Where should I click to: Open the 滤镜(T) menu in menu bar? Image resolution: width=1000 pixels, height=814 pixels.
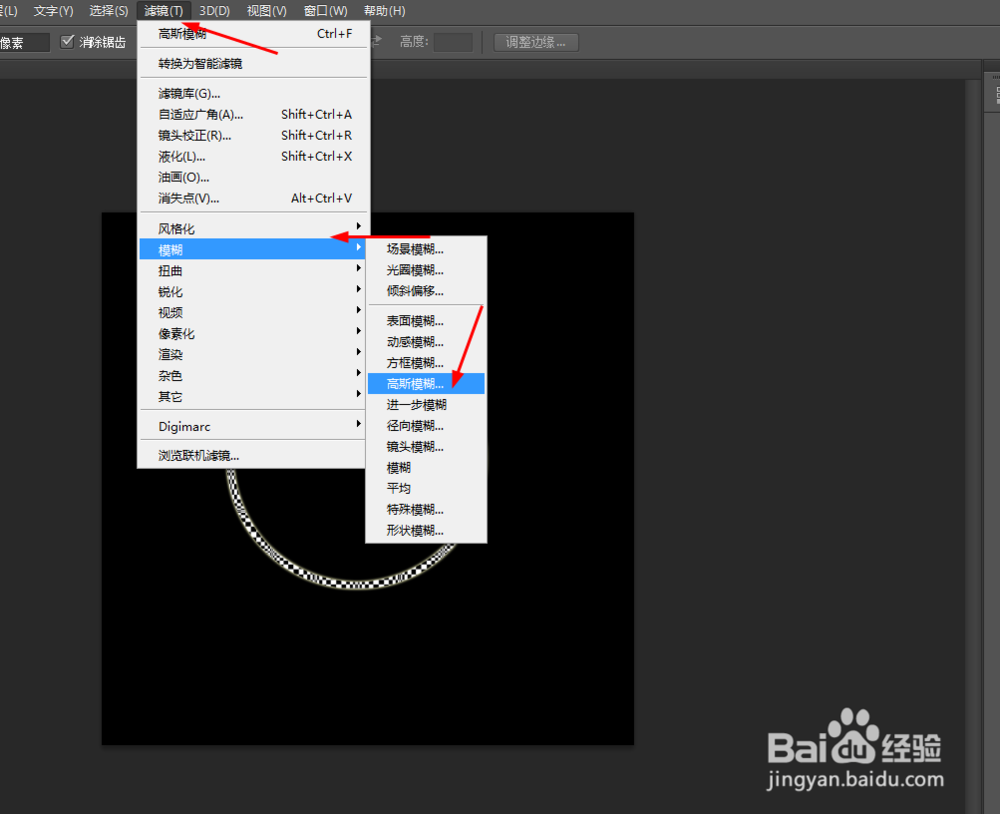click(x=163, y=11)
